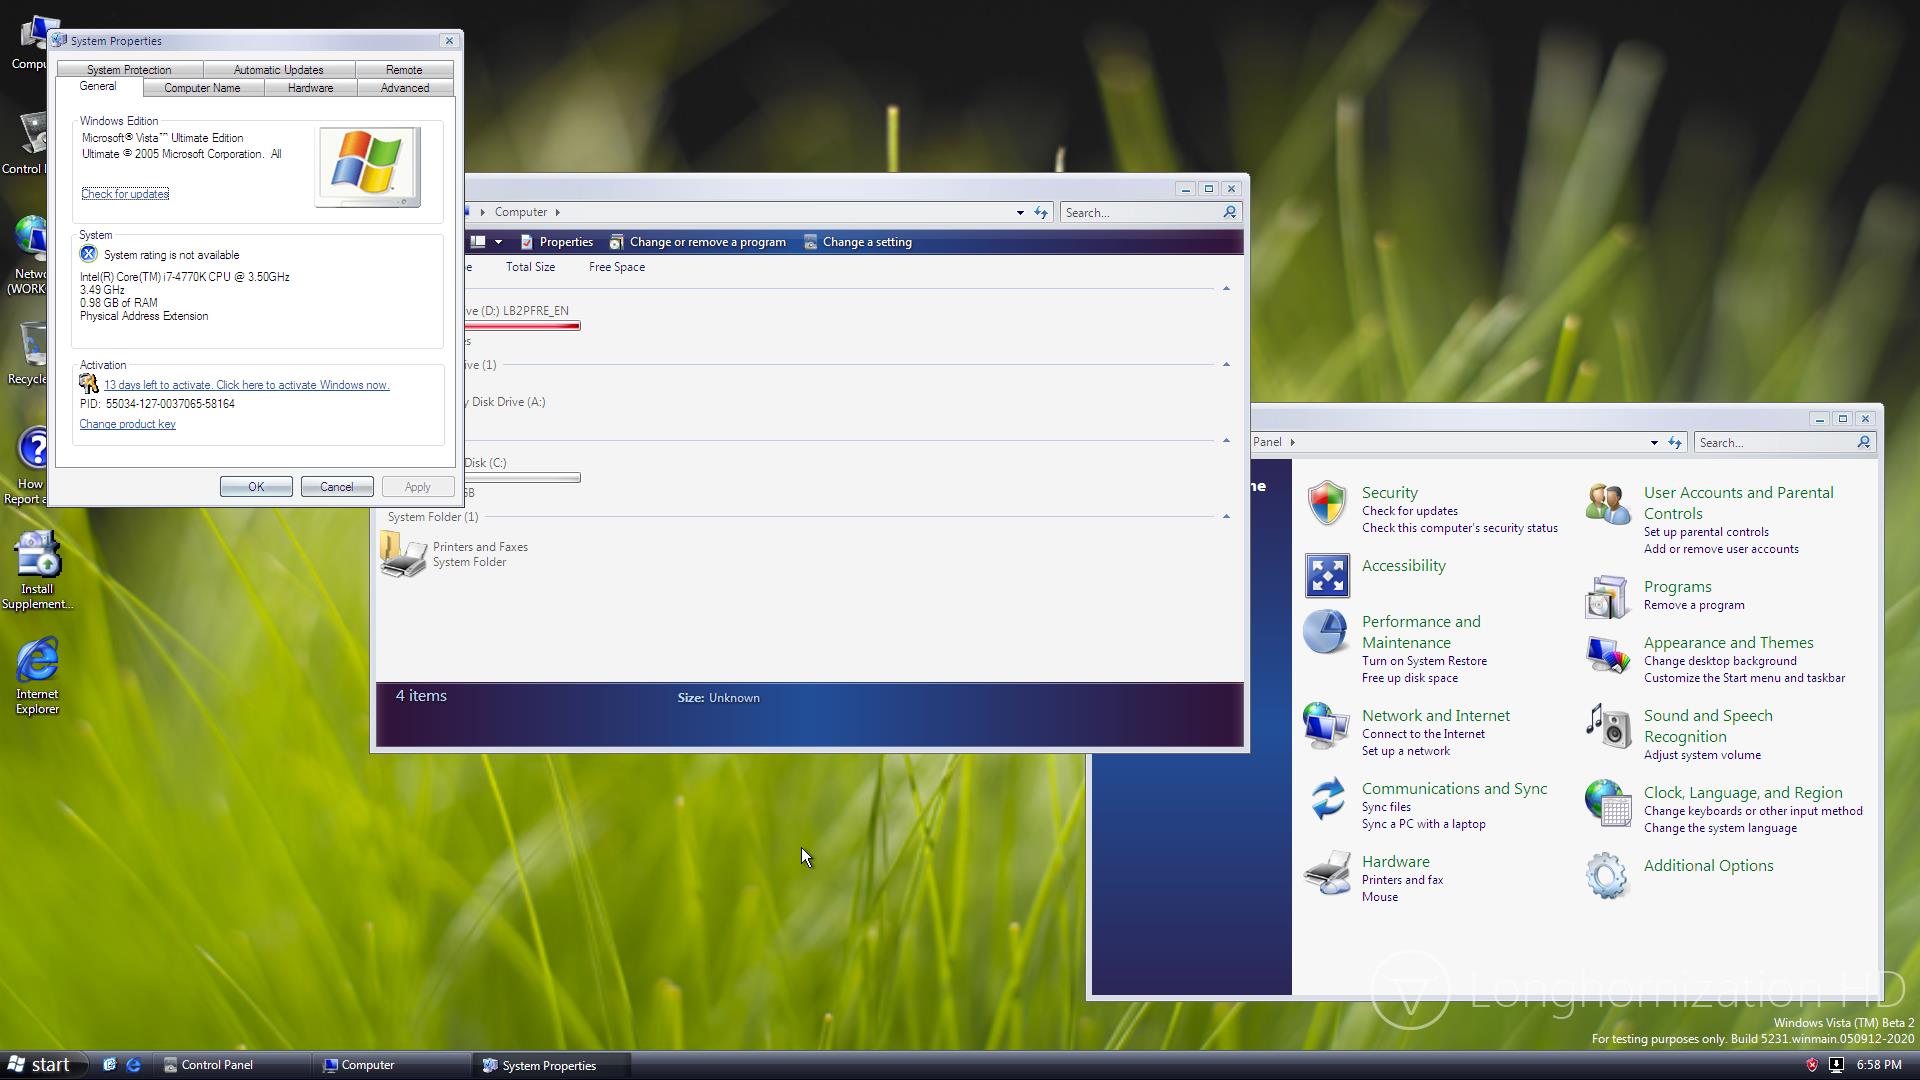Viewport: 1920px width, 1080px height.
Task: Click the Accessibility category icon
Action: (1327, 576)
